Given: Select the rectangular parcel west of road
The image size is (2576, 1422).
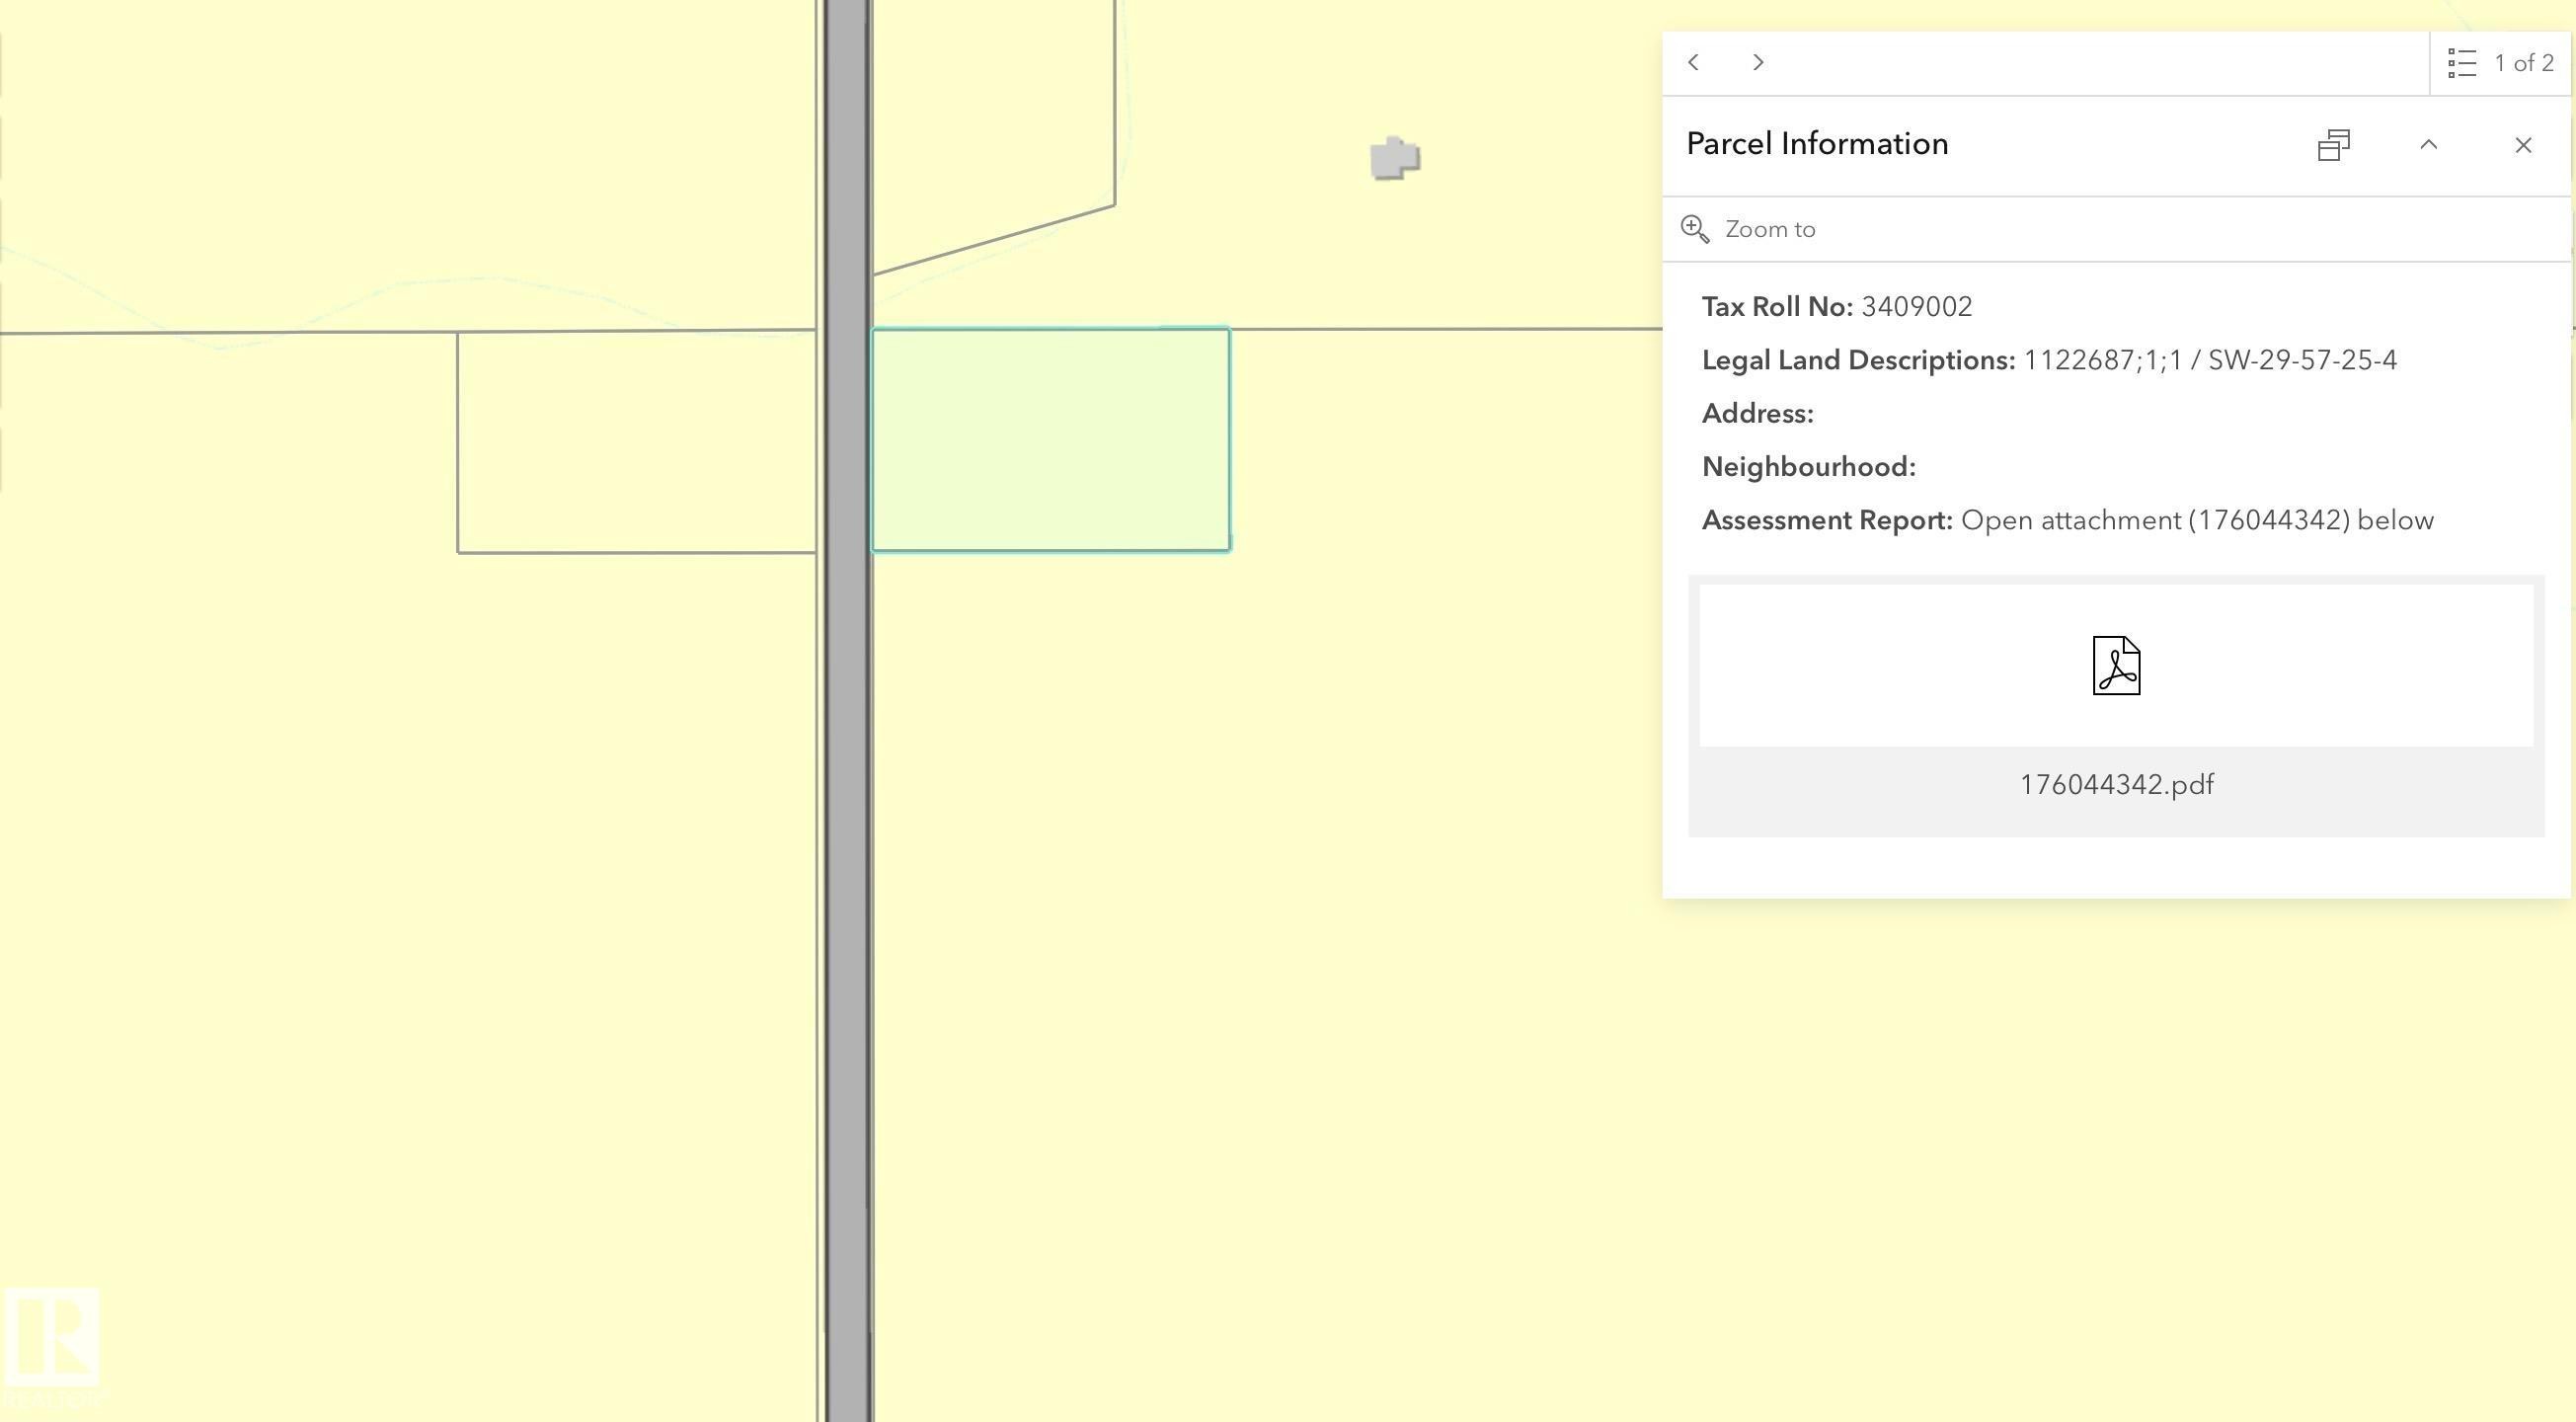Looking at the screenshot, I should point(636,442).
